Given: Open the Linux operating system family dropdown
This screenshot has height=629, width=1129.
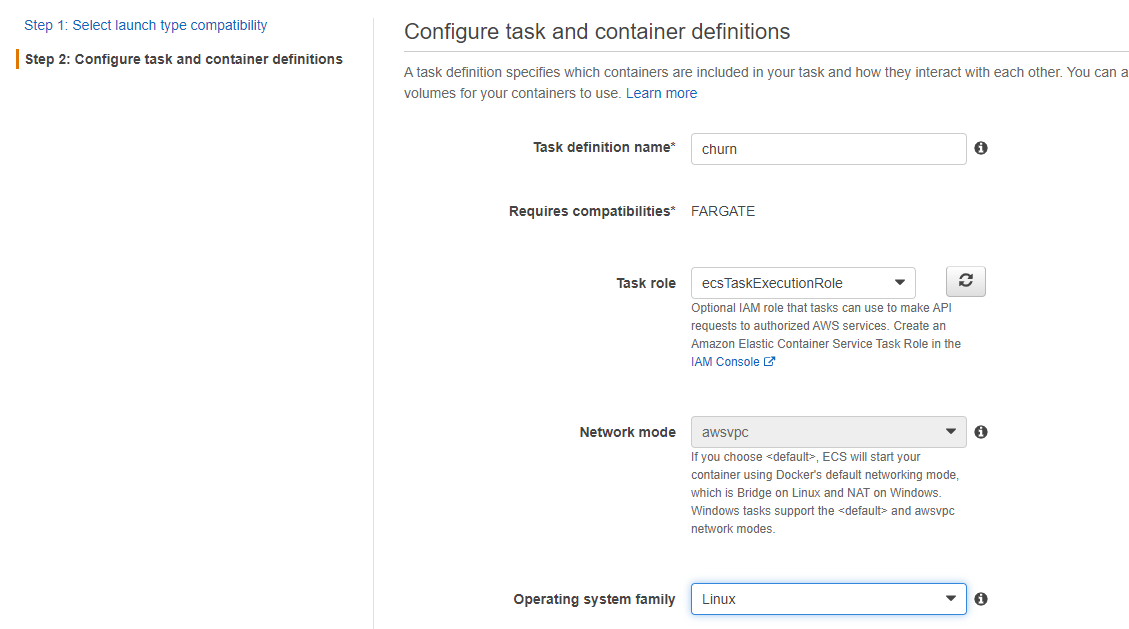Looking at the screenshot, I should tap(828, 599).
